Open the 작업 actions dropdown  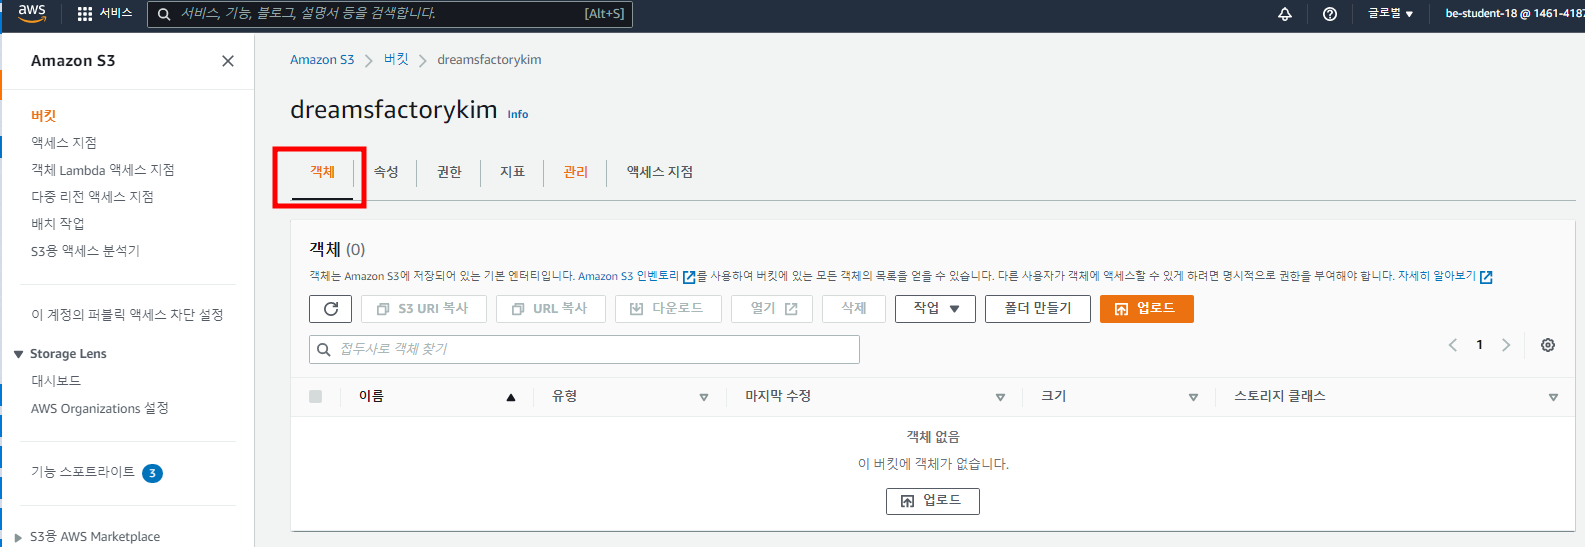pyautogui.click(x=935, y=309)
